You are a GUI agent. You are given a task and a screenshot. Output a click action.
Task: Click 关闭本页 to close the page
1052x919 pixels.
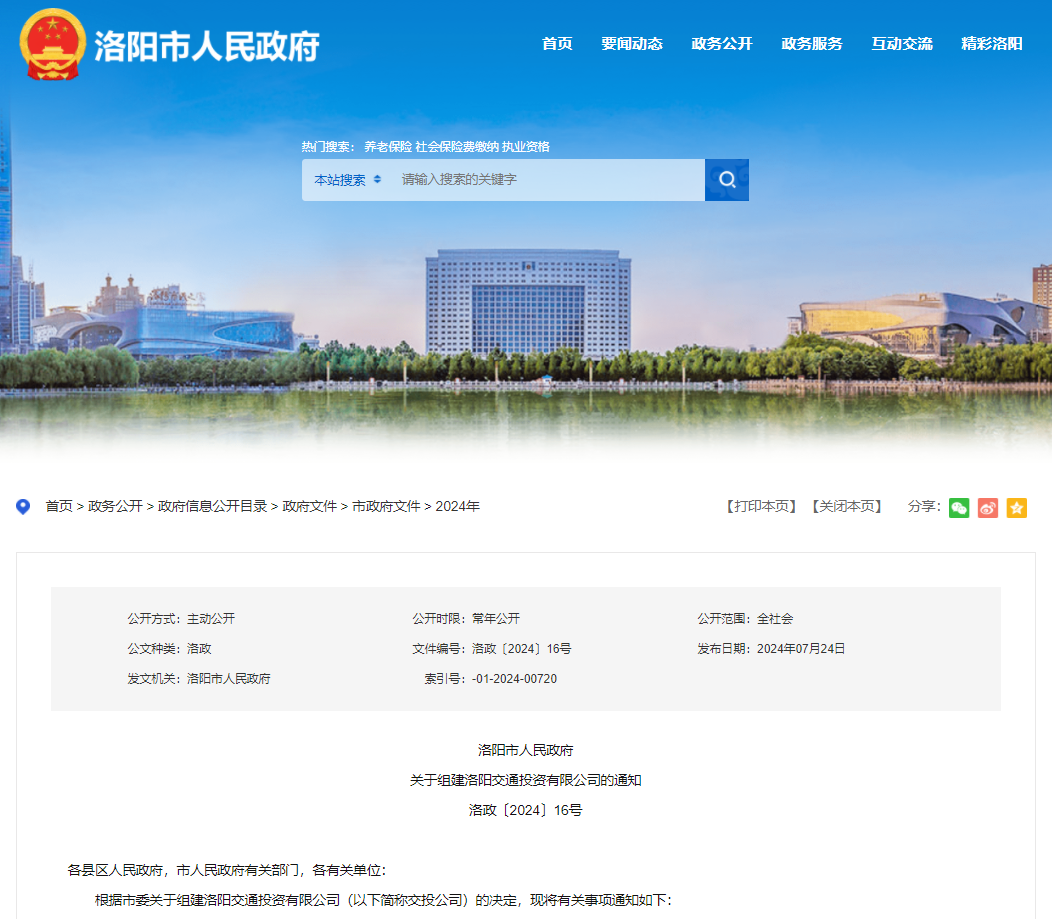click(846, 507)
